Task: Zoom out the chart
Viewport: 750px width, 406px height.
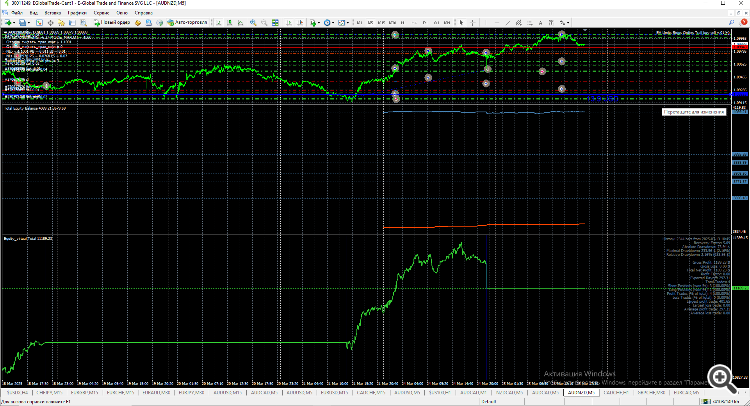Action: (264, 22)
